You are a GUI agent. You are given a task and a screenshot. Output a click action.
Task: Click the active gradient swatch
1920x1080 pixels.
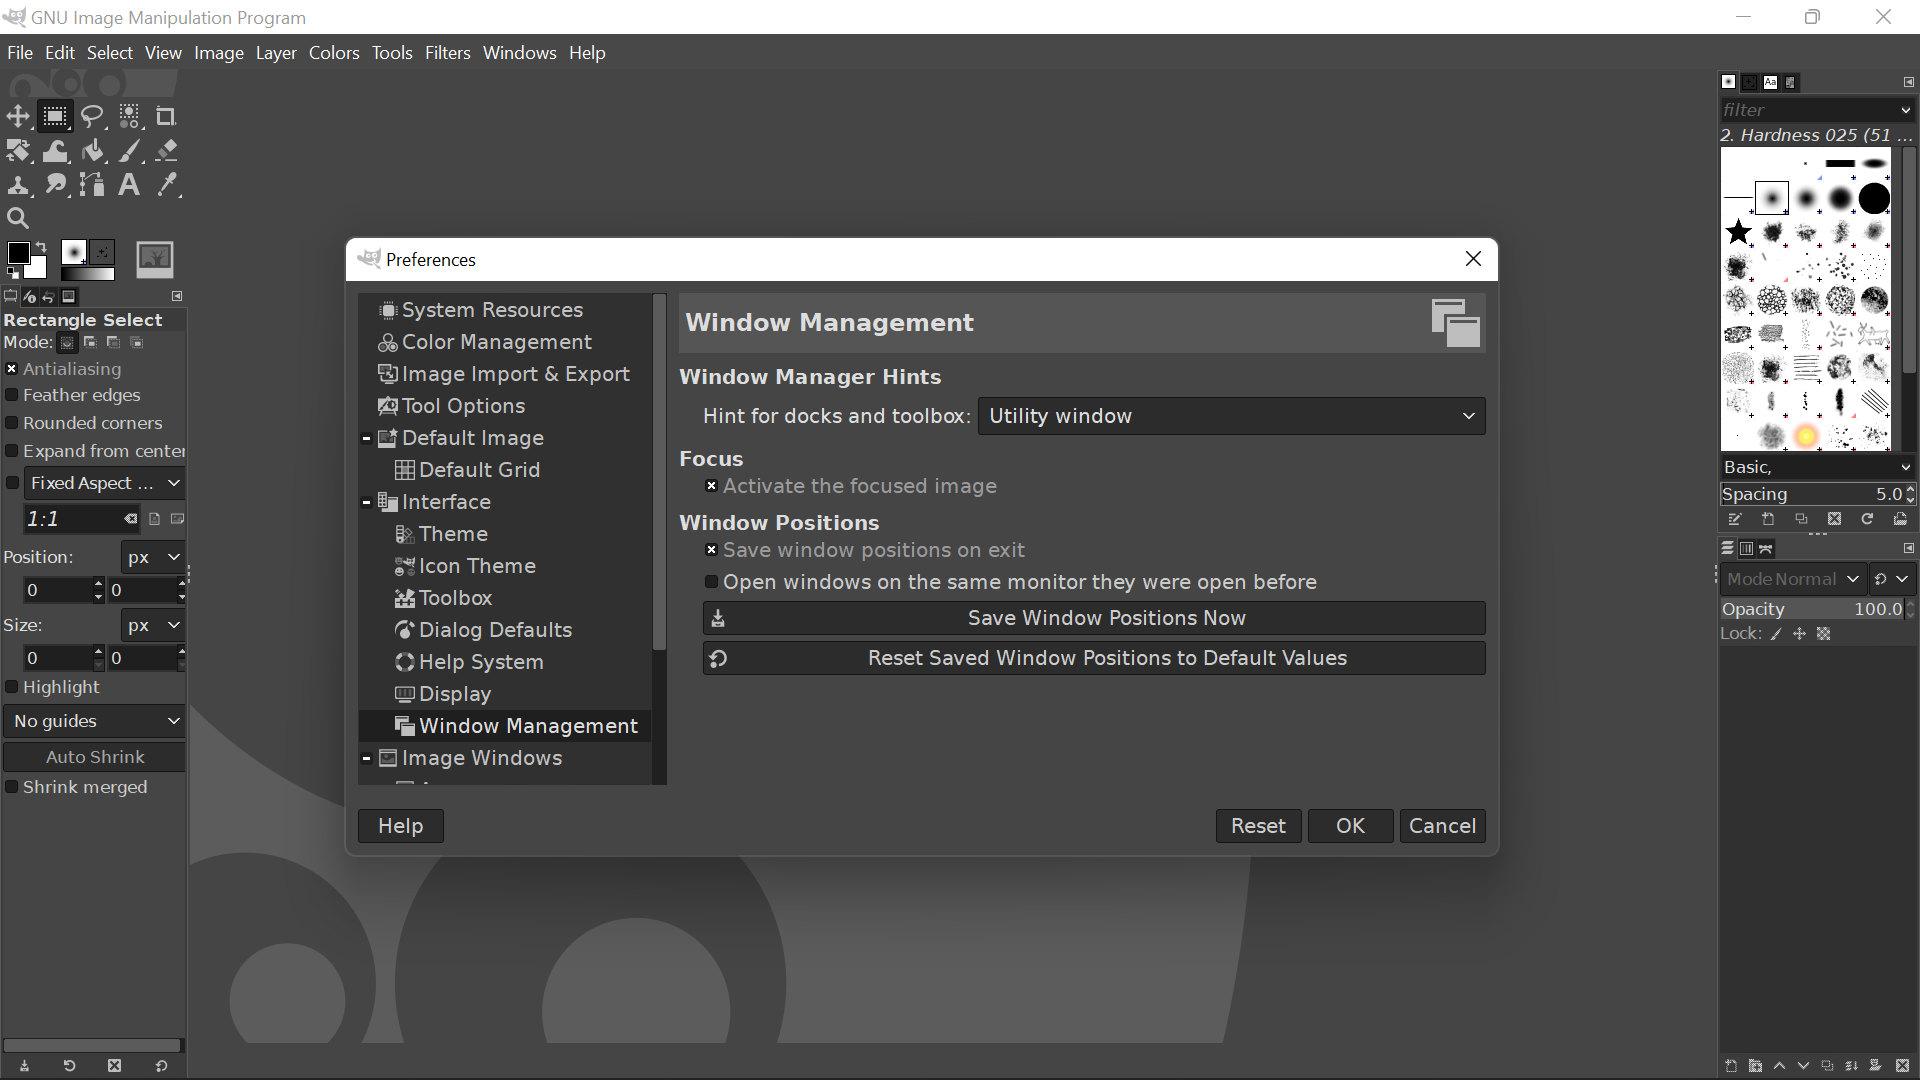(x=88, y=273)
